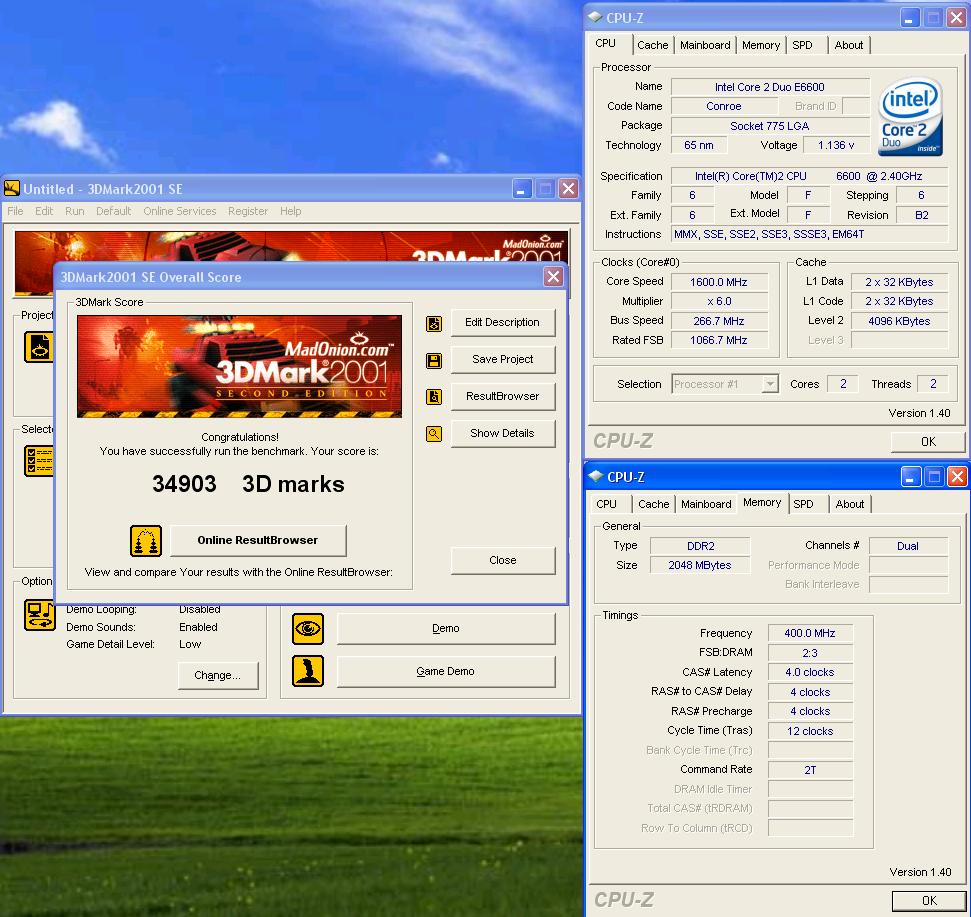Screen dimensions: 971x917
Task: Switch to Mainboard tab in top CPU-Z
Action: tap(705, 45)
